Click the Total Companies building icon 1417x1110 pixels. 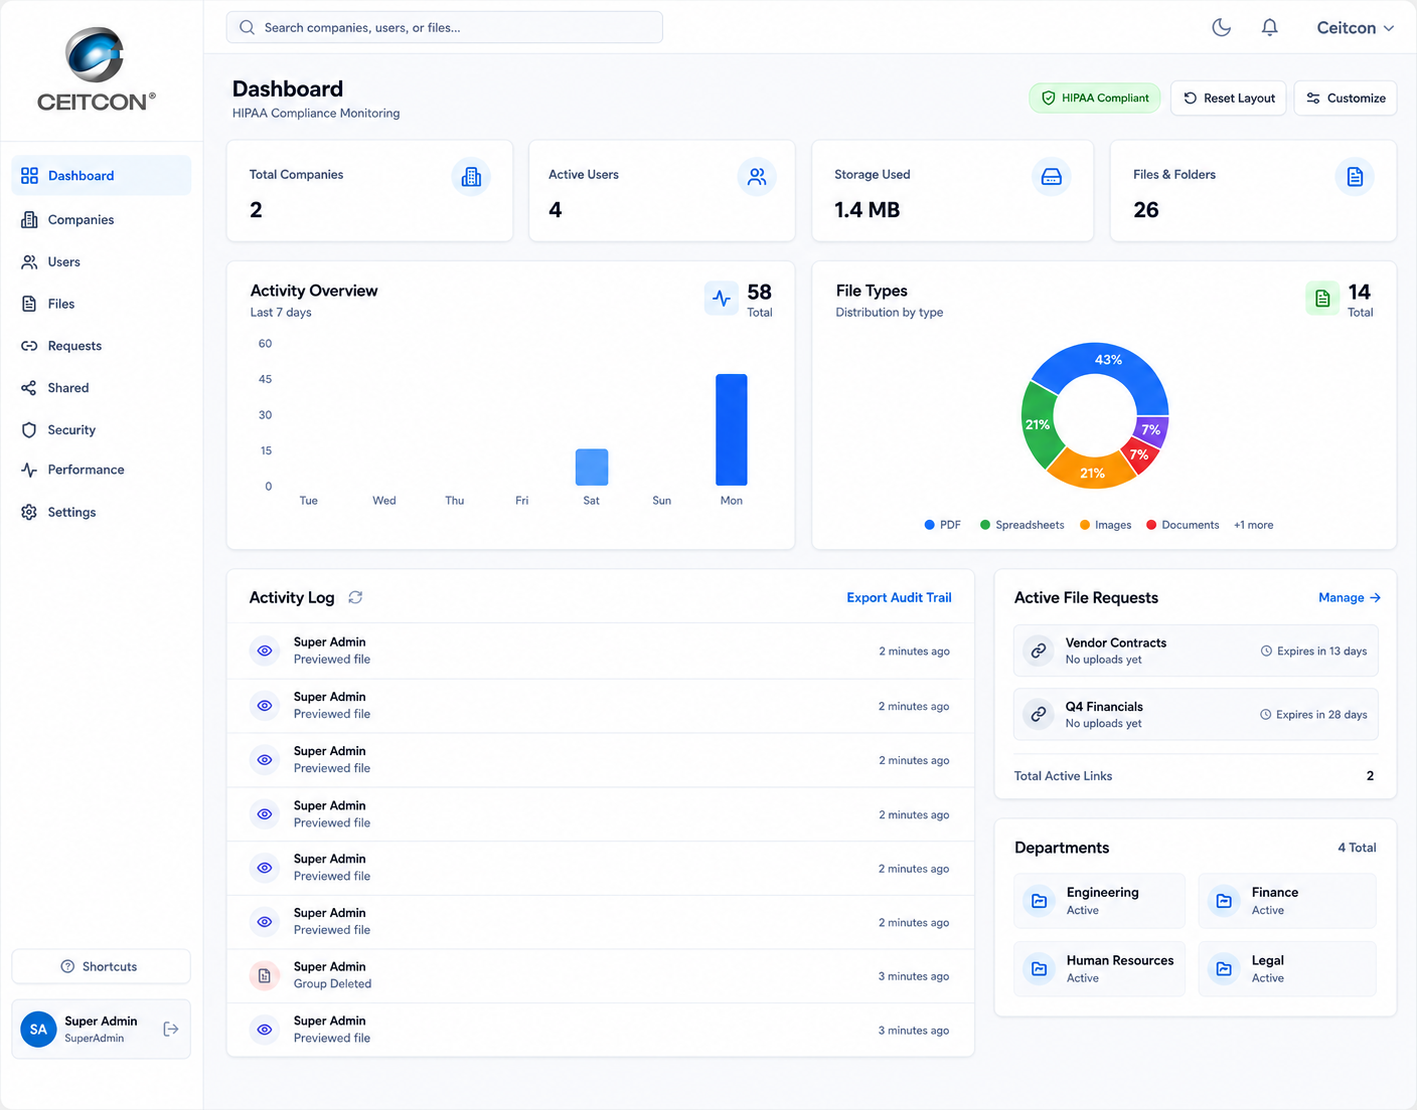coord(471,177)
